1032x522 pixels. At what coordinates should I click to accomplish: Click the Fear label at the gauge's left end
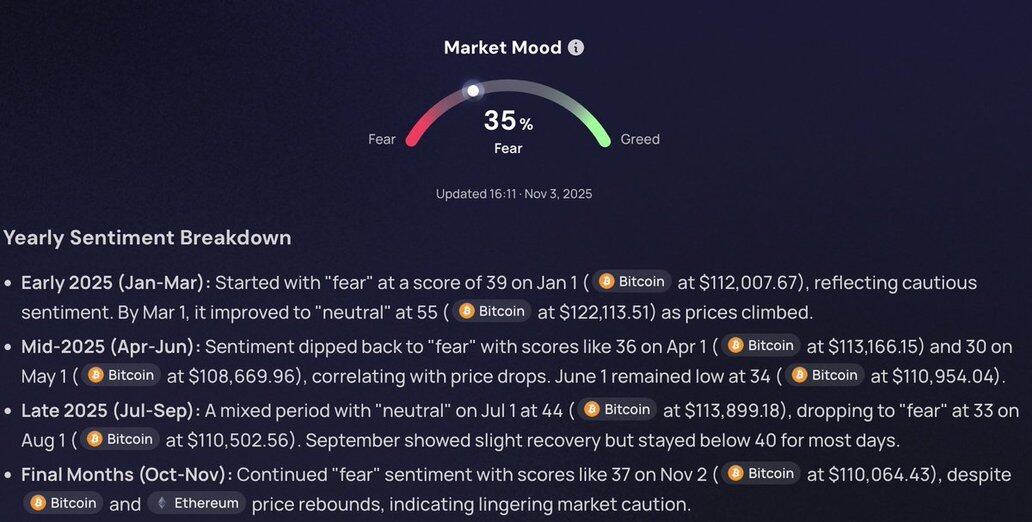pyautogui.click(x=382, y=139)
